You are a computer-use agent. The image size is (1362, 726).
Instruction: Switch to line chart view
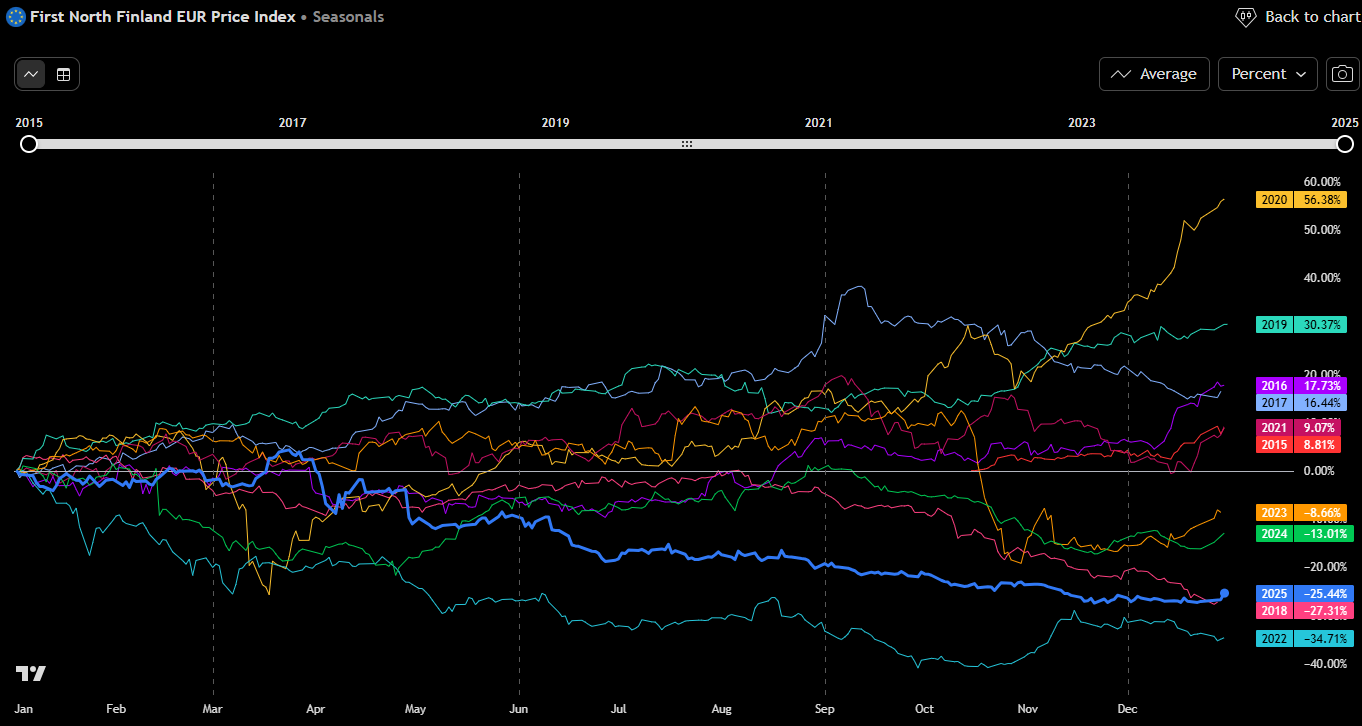click(x=32, y=74)
